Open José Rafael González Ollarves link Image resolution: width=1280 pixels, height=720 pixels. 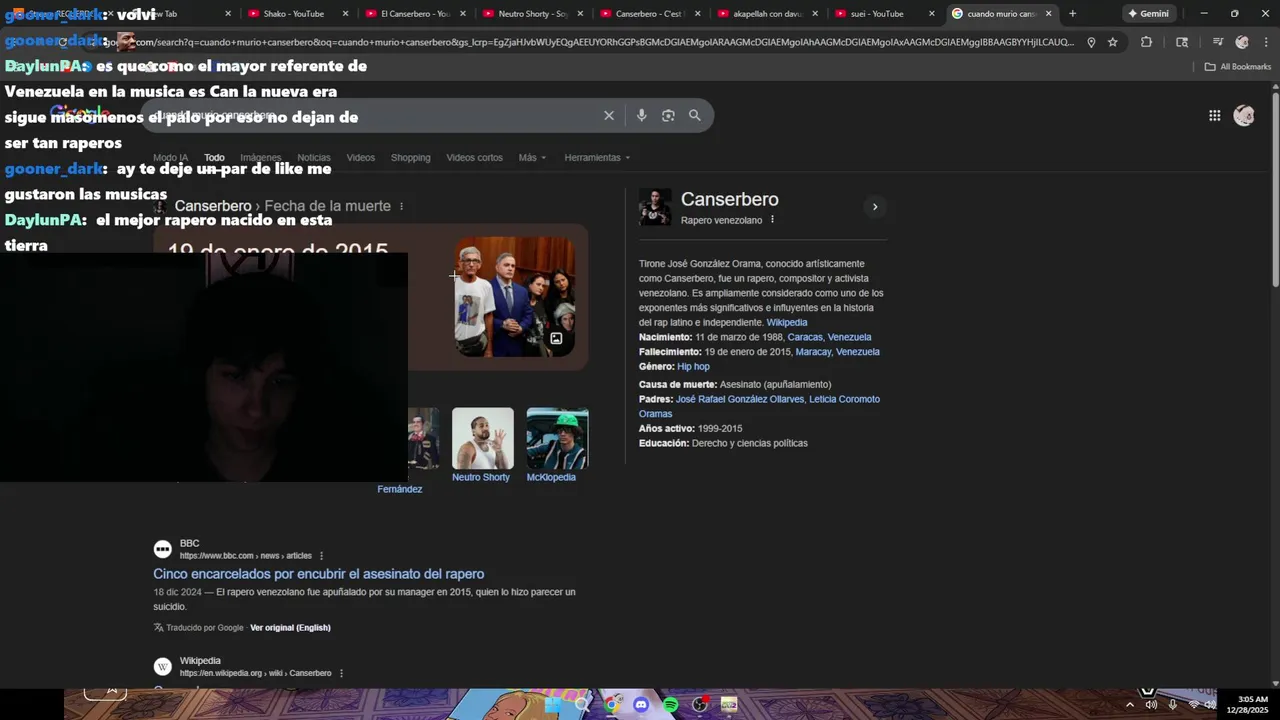point(740,399)
